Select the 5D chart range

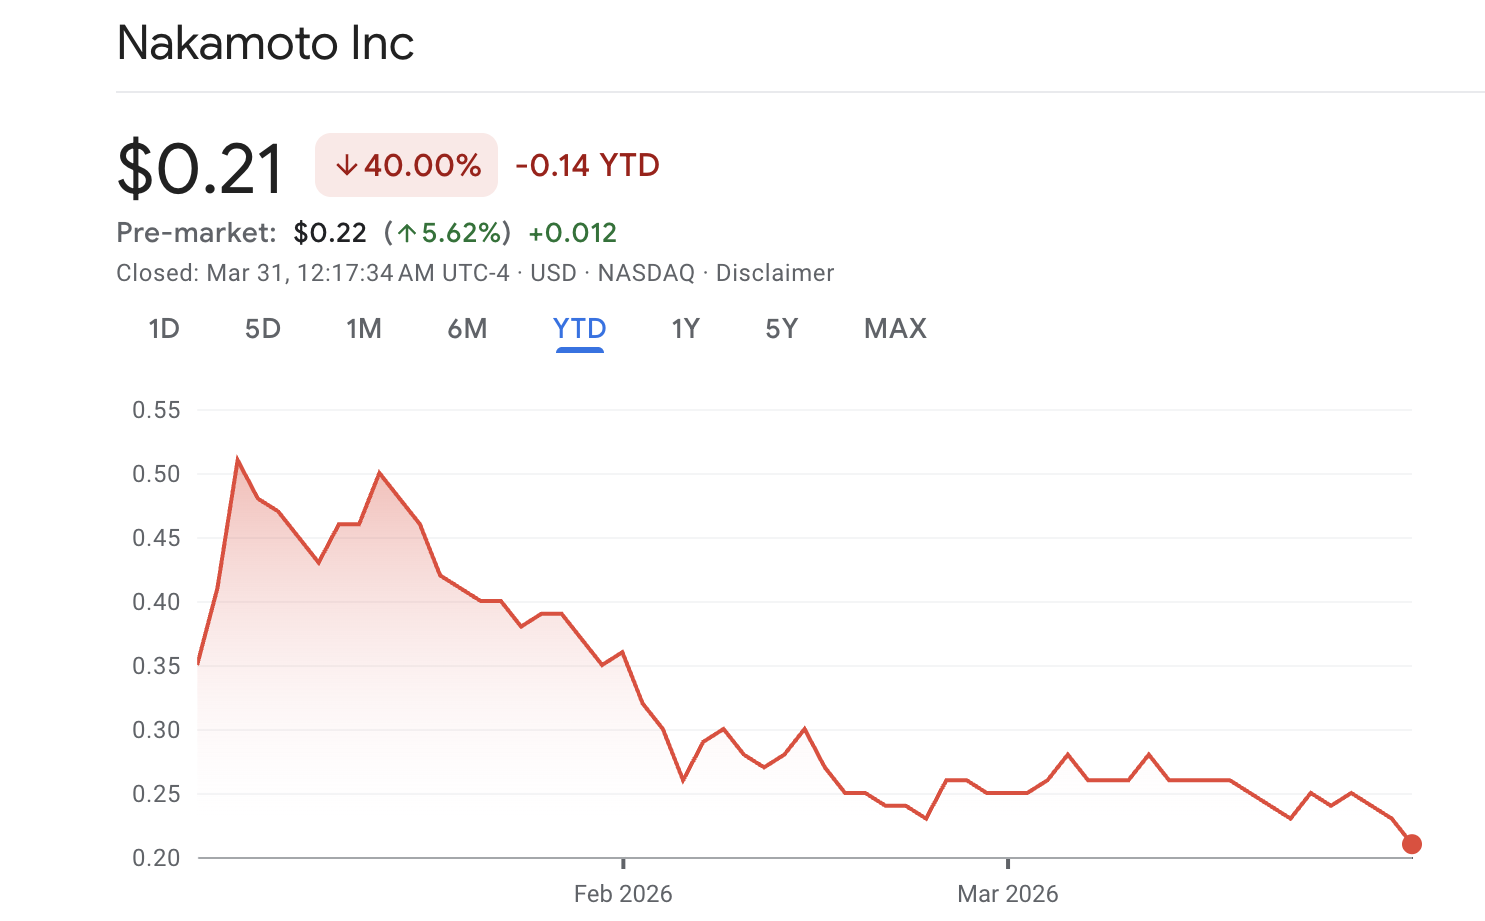tap(263, 329)
